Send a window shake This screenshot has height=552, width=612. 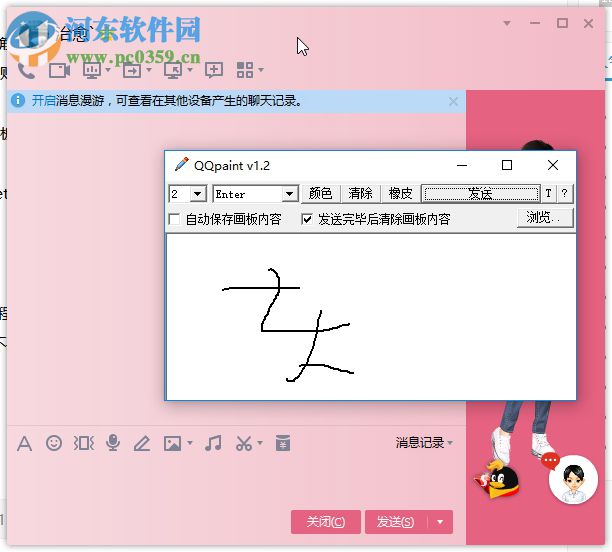coord(84,443)
